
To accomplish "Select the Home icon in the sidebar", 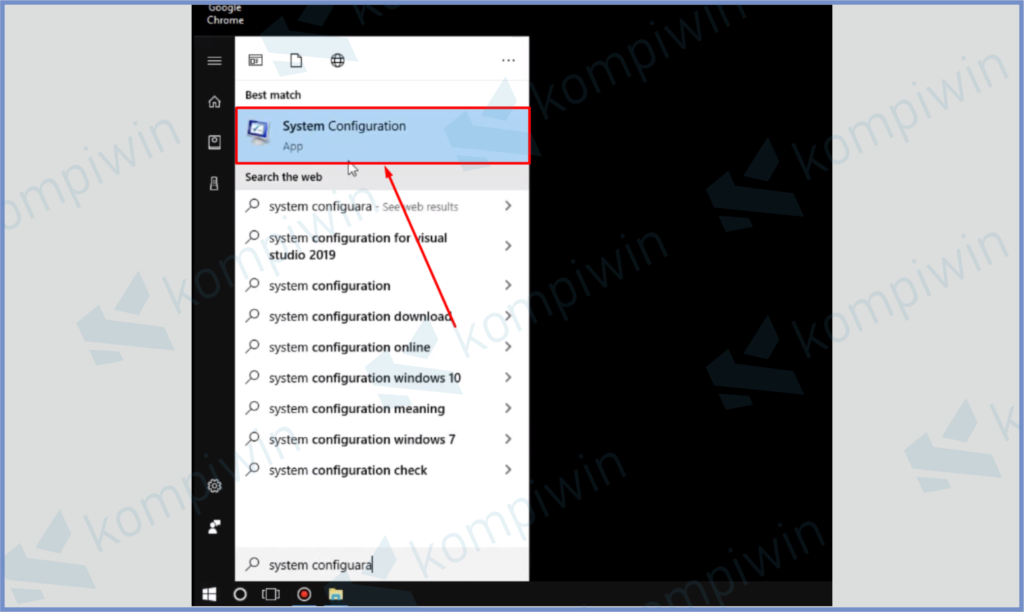I will [214, 101].
